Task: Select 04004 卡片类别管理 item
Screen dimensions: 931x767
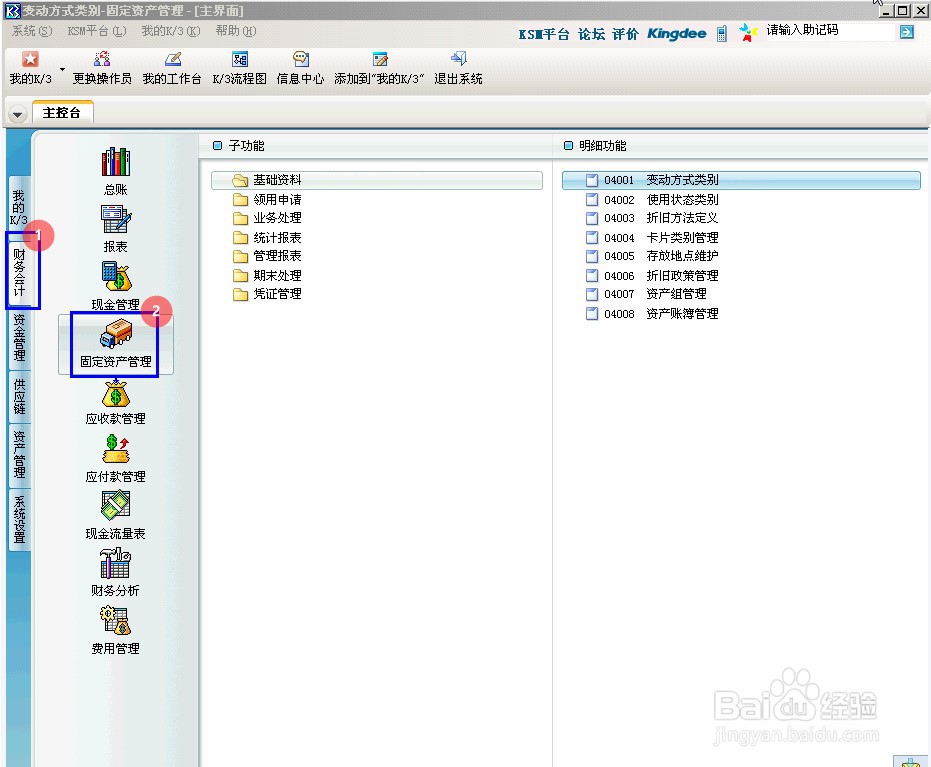Action: tap(652, 237)
